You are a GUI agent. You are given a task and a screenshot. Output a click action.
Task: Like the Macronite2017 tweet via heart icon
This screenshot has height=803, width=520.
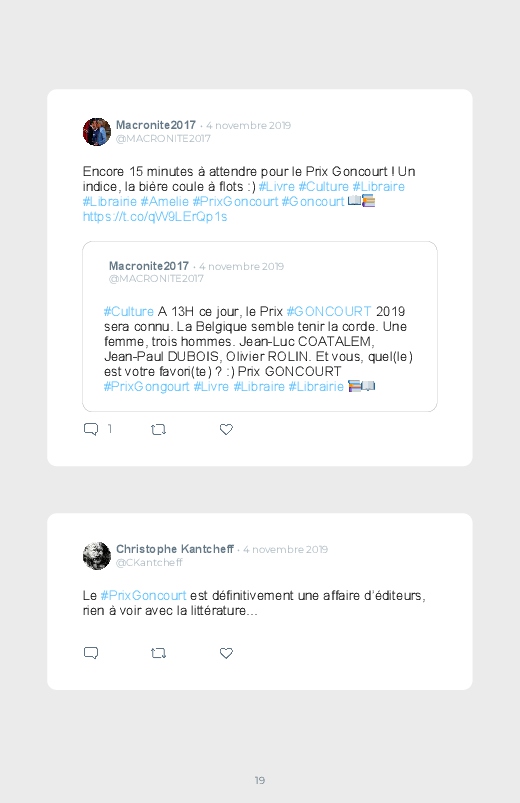pyautogui.click(x=226, y=429)
